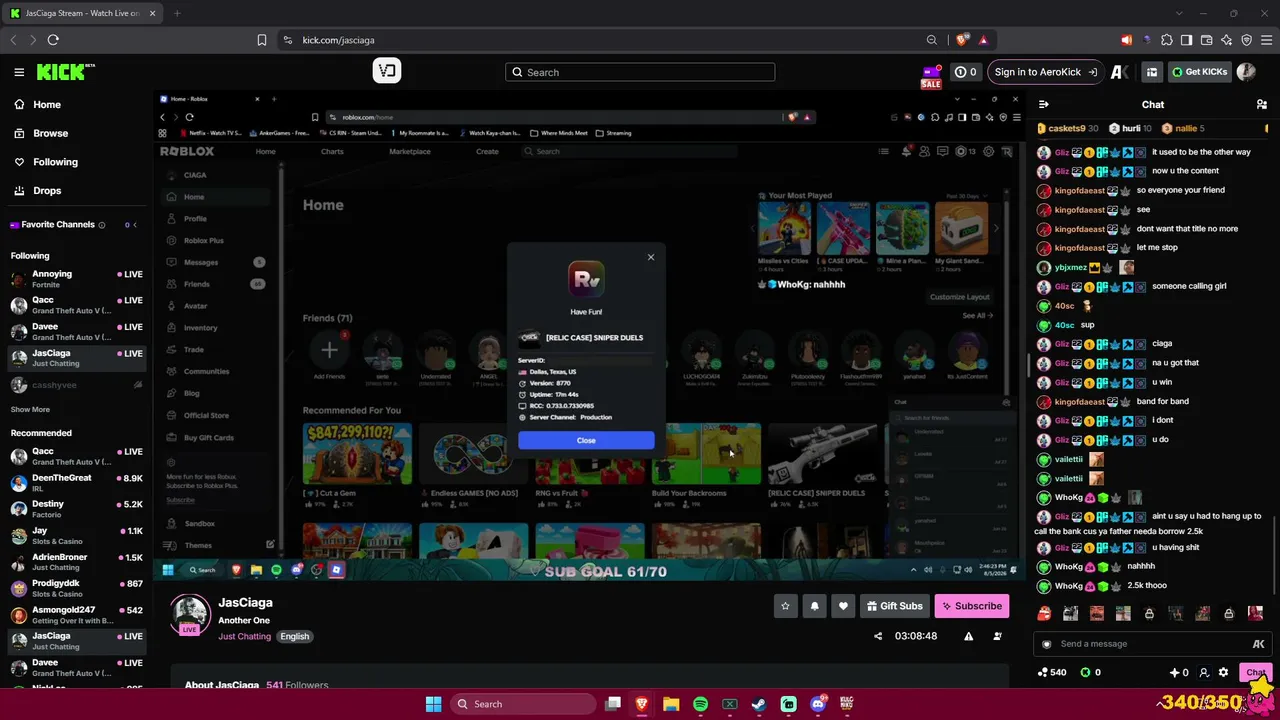
Task: Open the Brave Shields icon
Action: pos(962,40)
